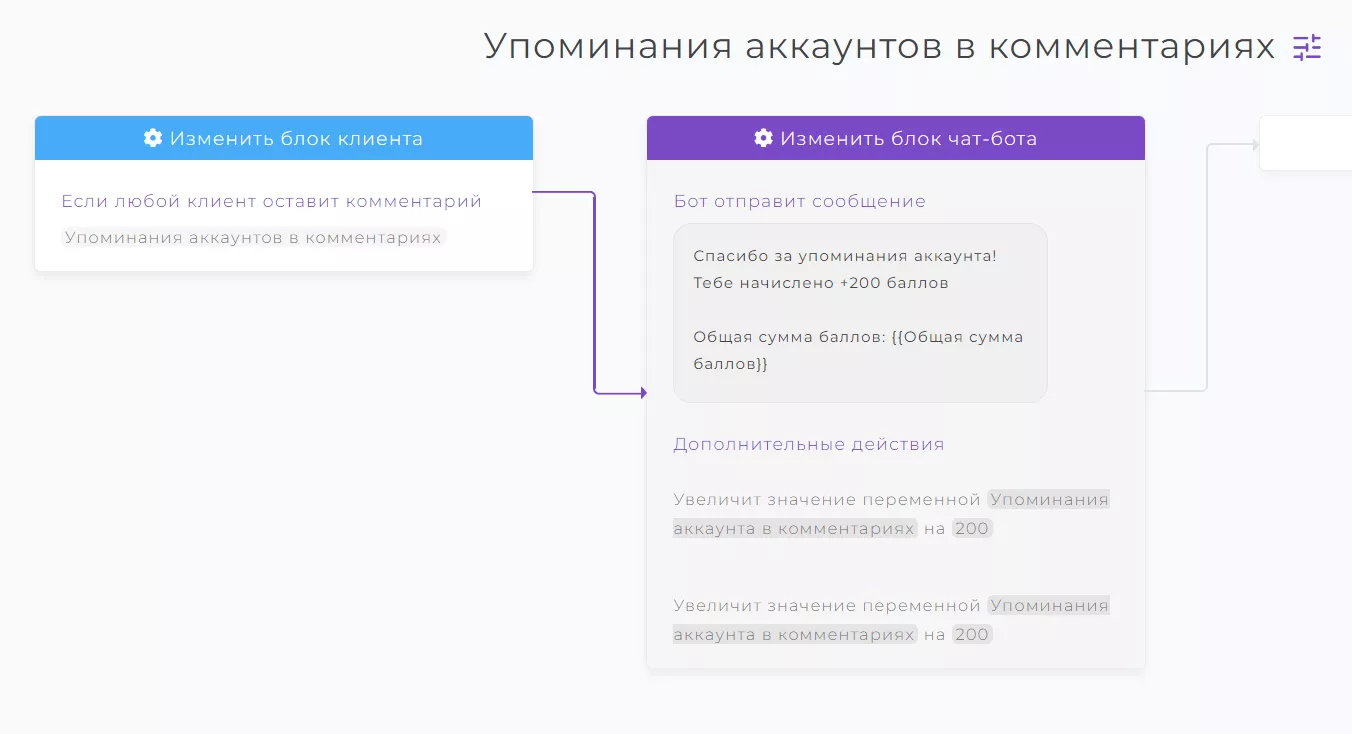This screenshot has width=1352, height=734.
Task: Click the second "Увеличит значение переменной" action
Action: coord(891,620)
